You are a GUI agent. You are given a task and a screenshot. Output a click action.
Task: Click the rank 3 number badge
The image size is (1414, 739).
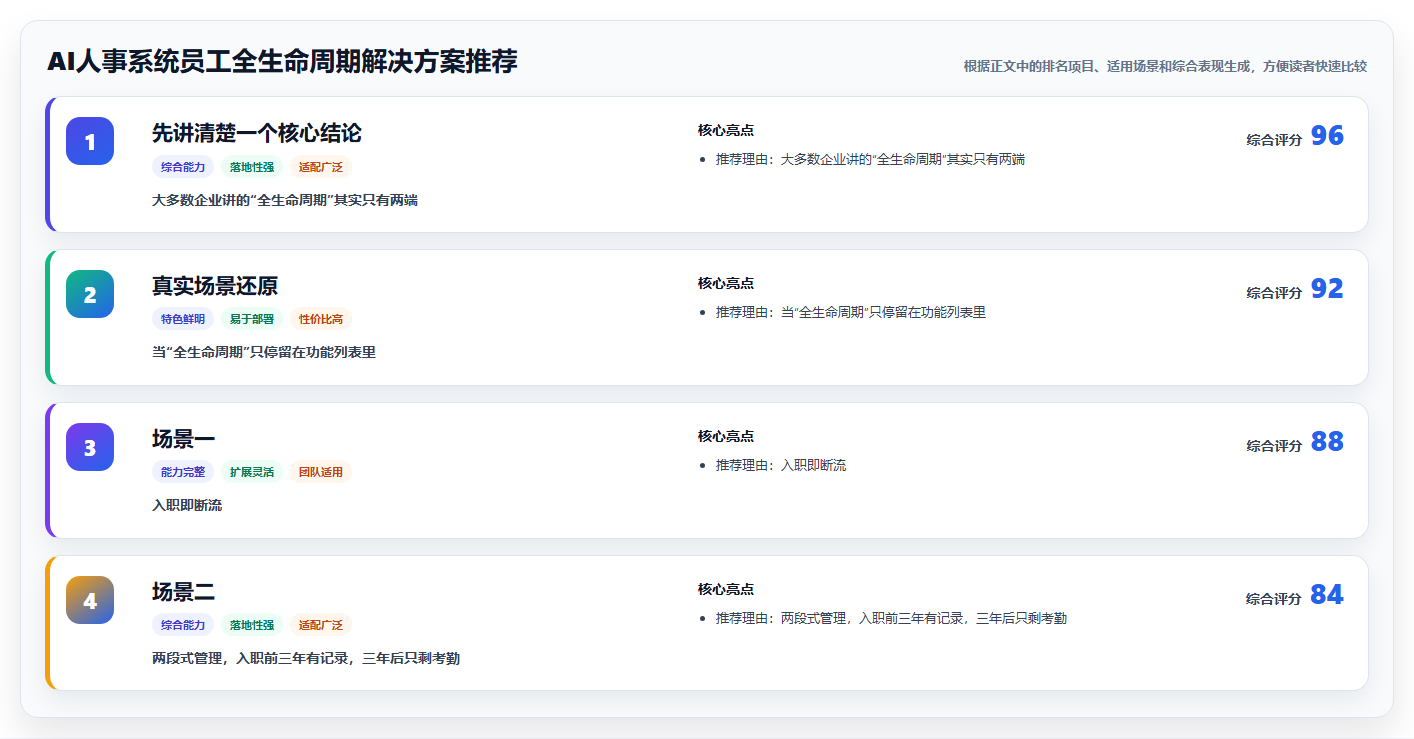pos(90,447)
